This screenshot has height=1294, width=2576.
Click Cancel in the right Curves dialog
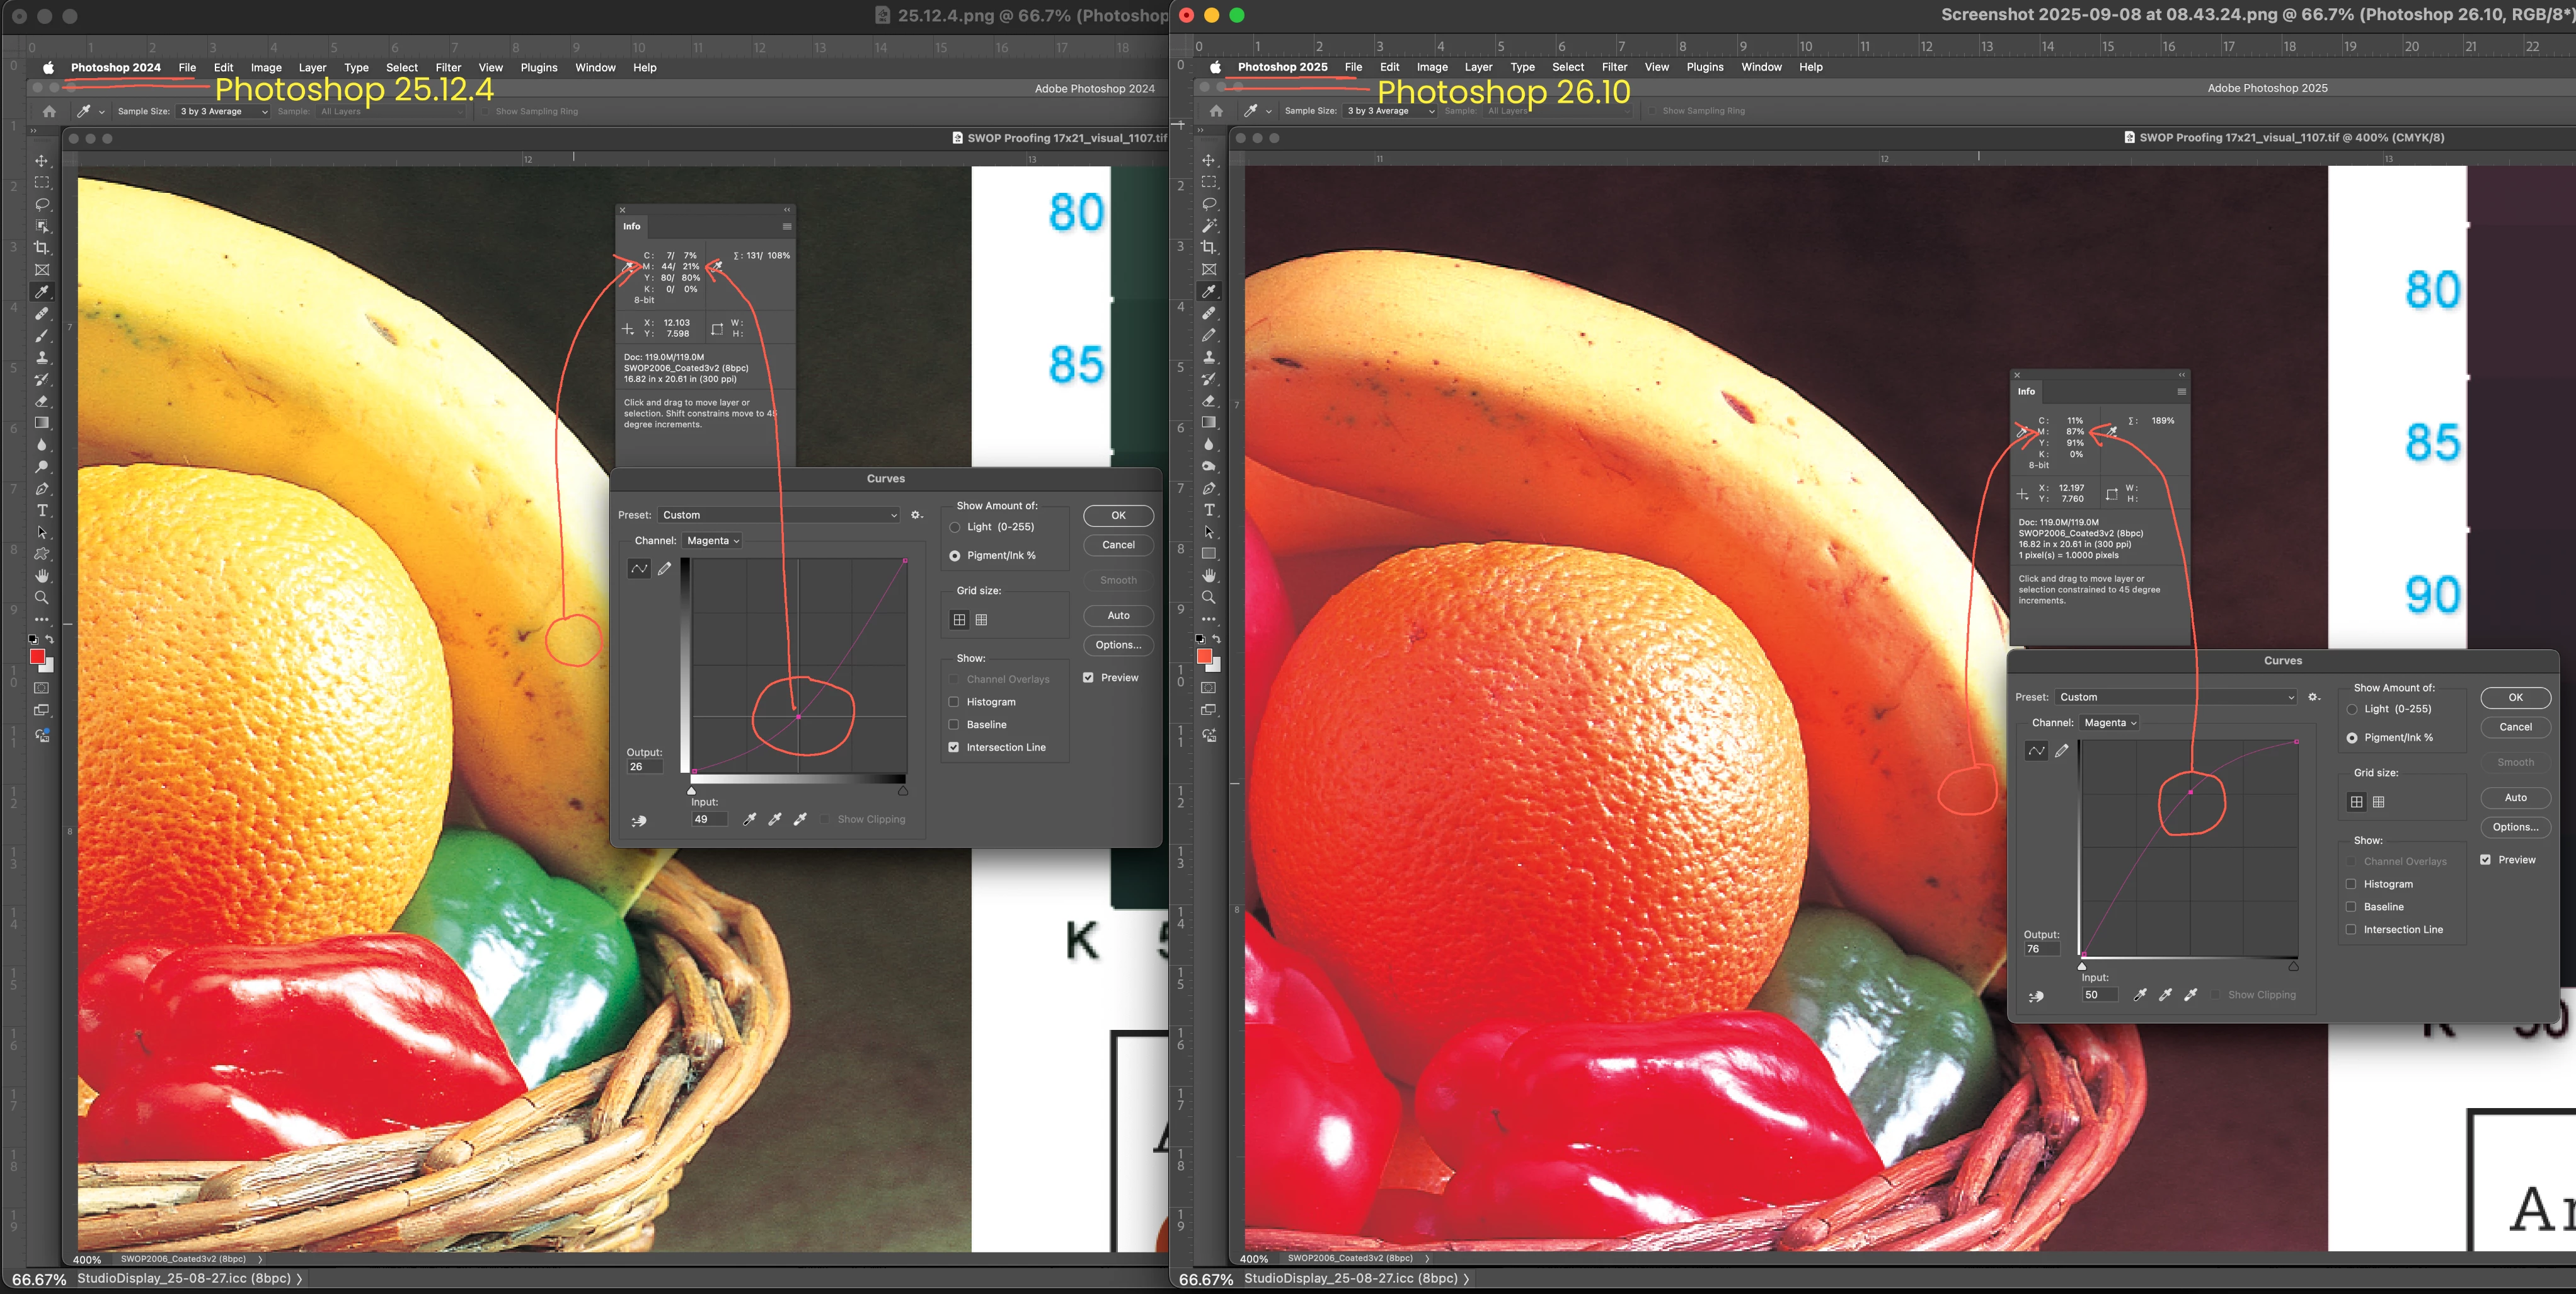click(x=2515, y=727)
